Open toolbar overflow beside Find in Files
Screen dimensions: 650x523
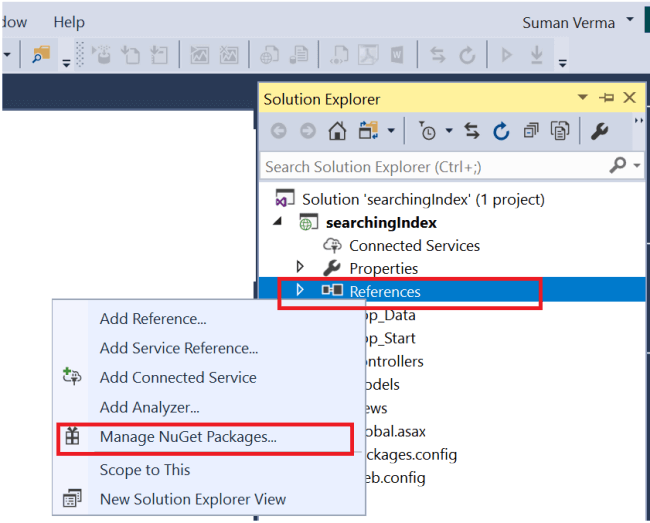66,63
